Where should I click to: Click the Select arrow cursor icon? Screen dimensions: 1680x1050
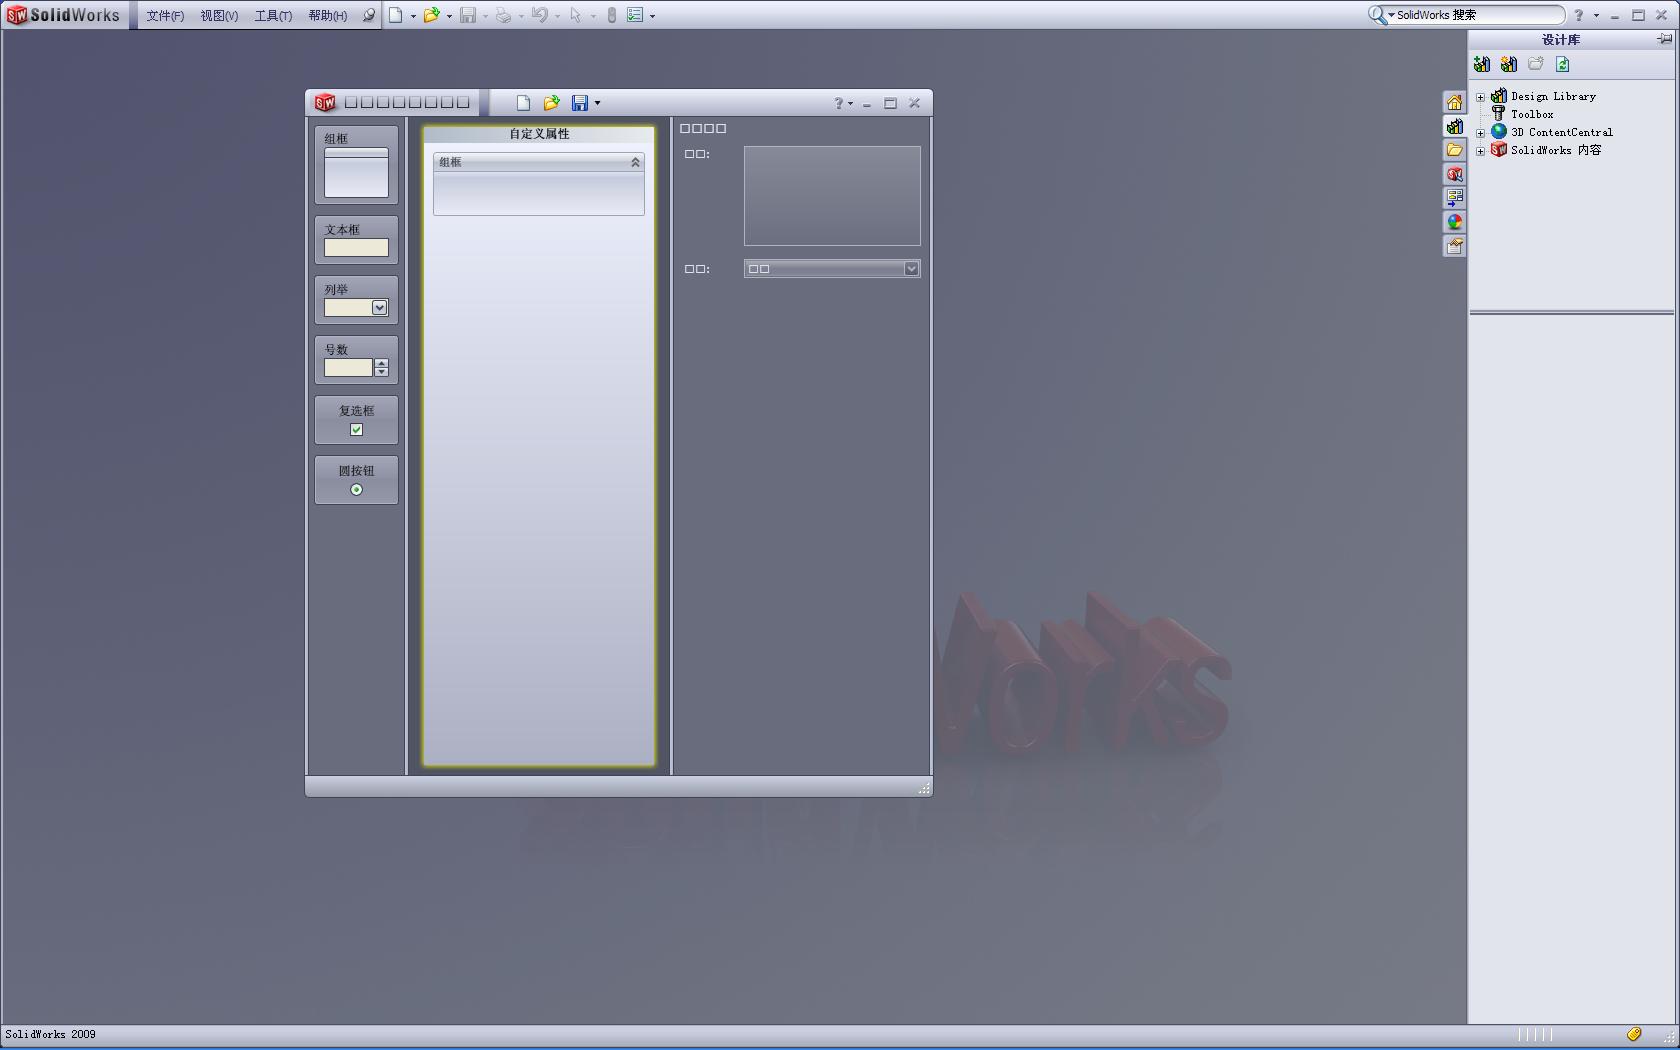click(575, 15)
